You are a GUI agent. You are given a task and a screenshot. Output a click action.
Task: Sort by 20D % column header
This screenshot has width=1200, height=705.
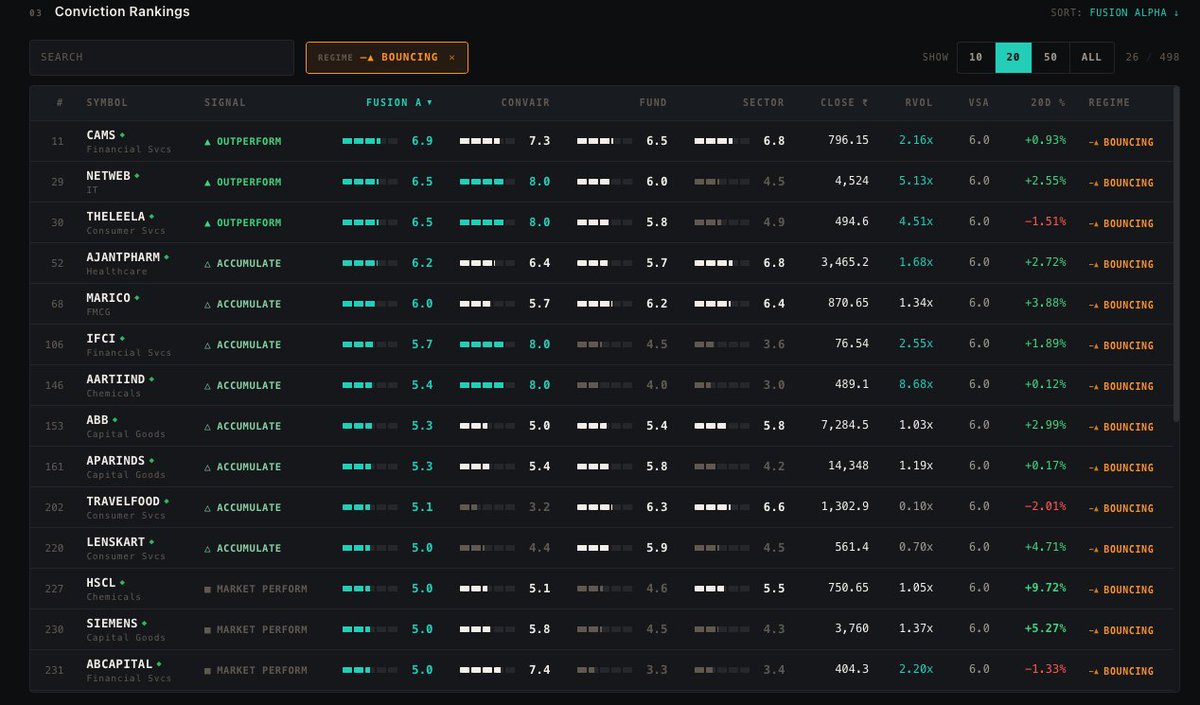point(1049,102)
